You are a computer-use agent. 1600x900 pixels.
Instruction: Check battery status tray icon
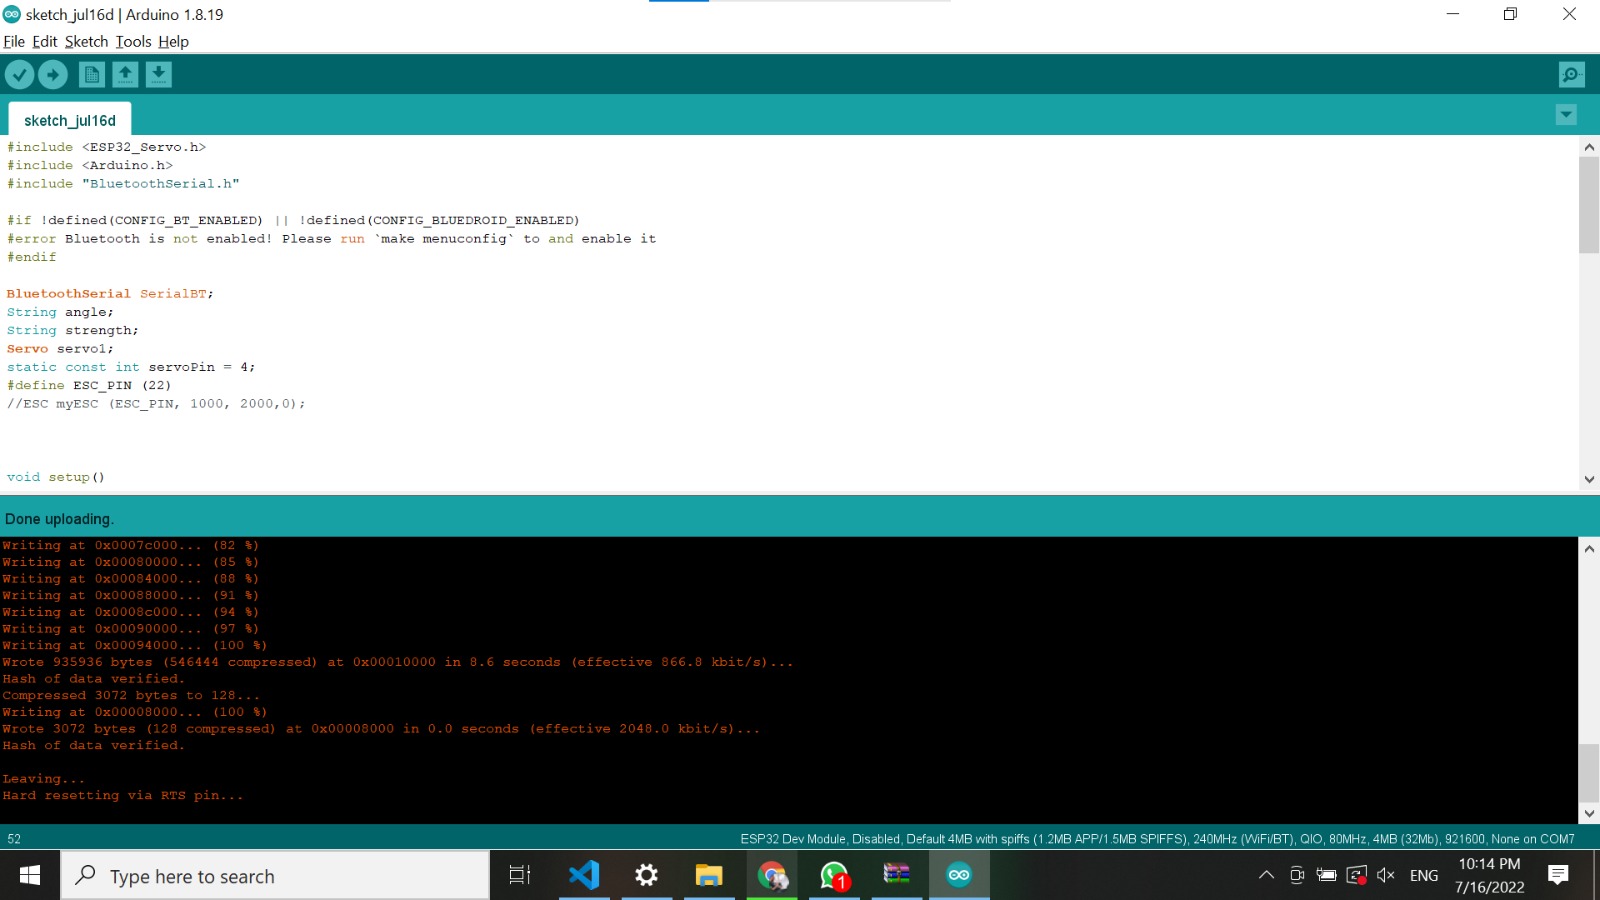coord(1327,876)
